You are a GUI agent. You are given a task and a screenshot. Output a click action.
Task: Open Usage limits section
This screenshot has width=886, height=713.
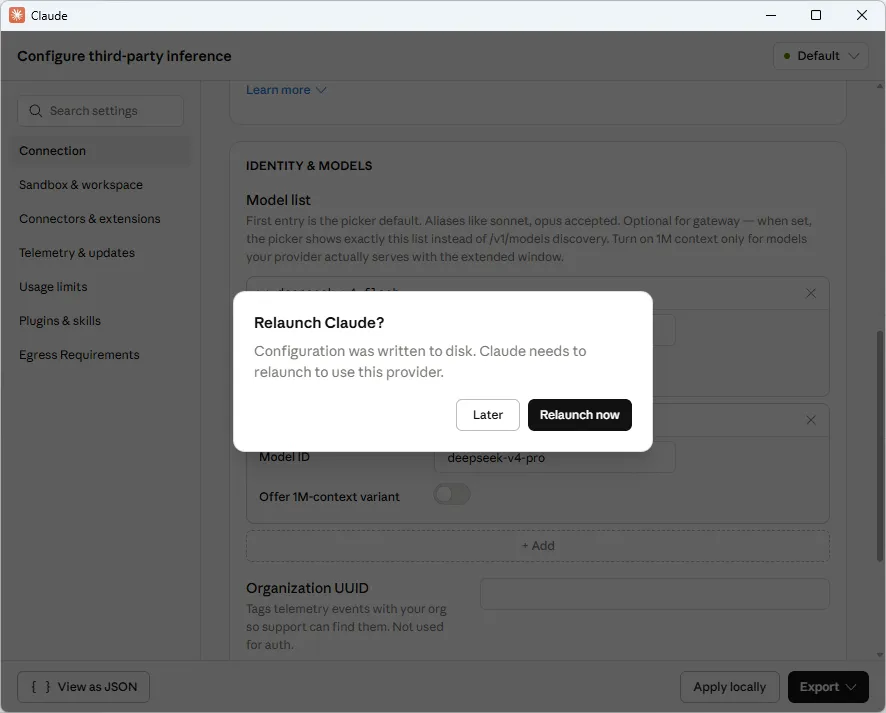tap(53, 286)
